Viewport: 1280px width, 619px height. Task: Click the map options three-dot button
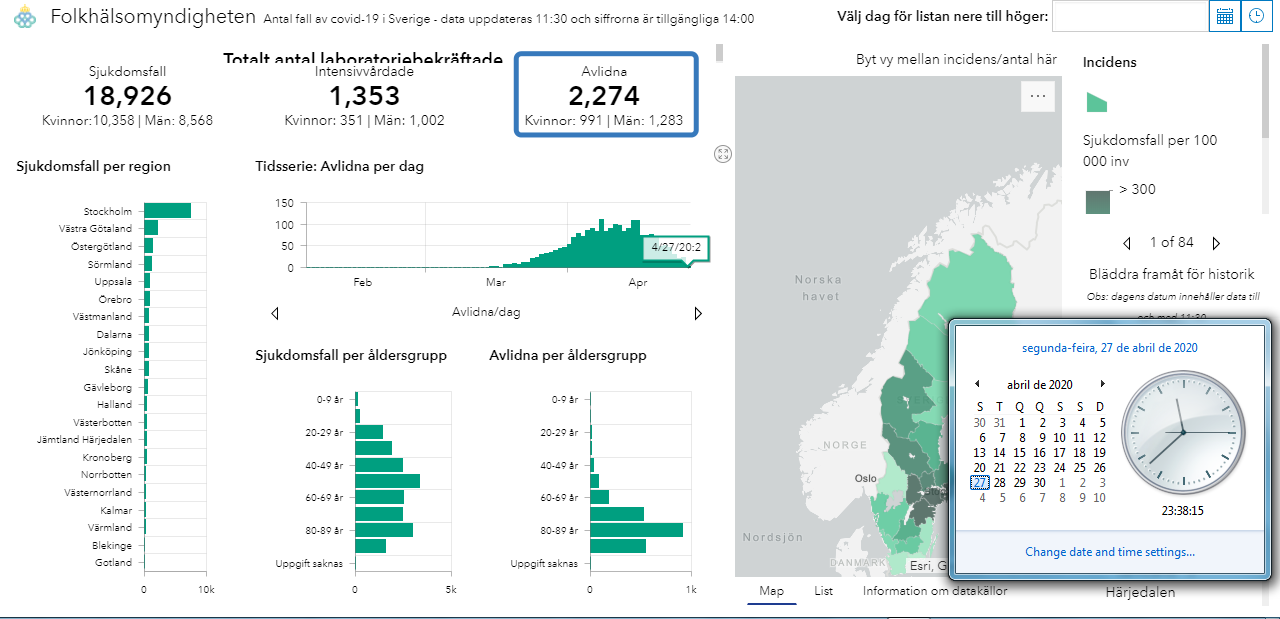[x=1037, y=97]
